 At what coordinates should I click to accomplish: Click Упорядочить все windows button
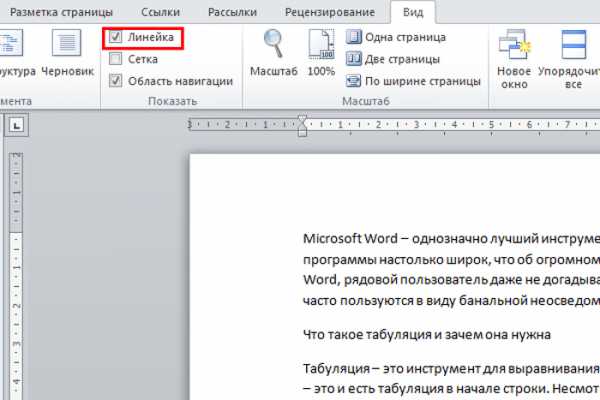(x=569, y=59)
